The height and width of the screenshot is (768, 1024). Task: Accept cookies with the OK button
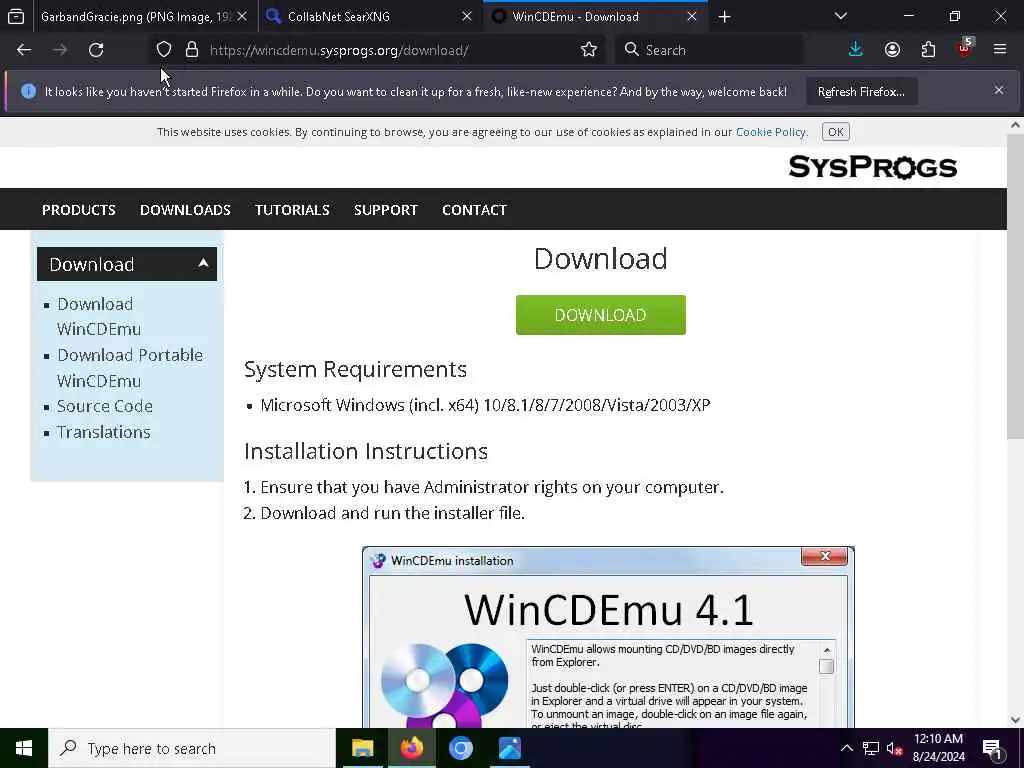tap(835, 132)
